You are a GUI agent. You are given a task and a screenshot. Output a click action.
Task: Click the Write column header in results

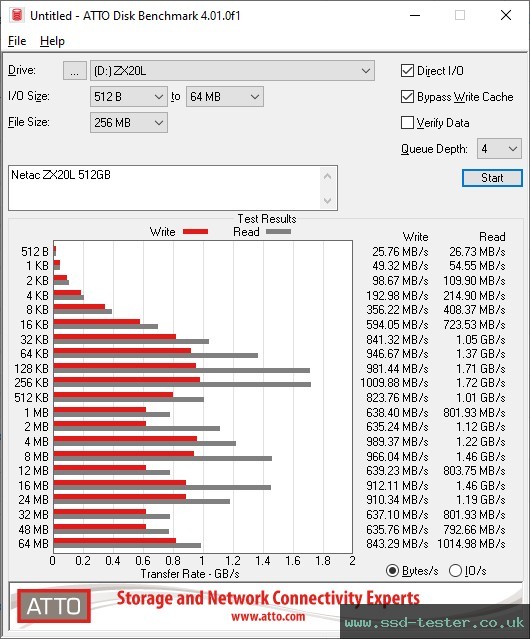click(x=416, y=237)
